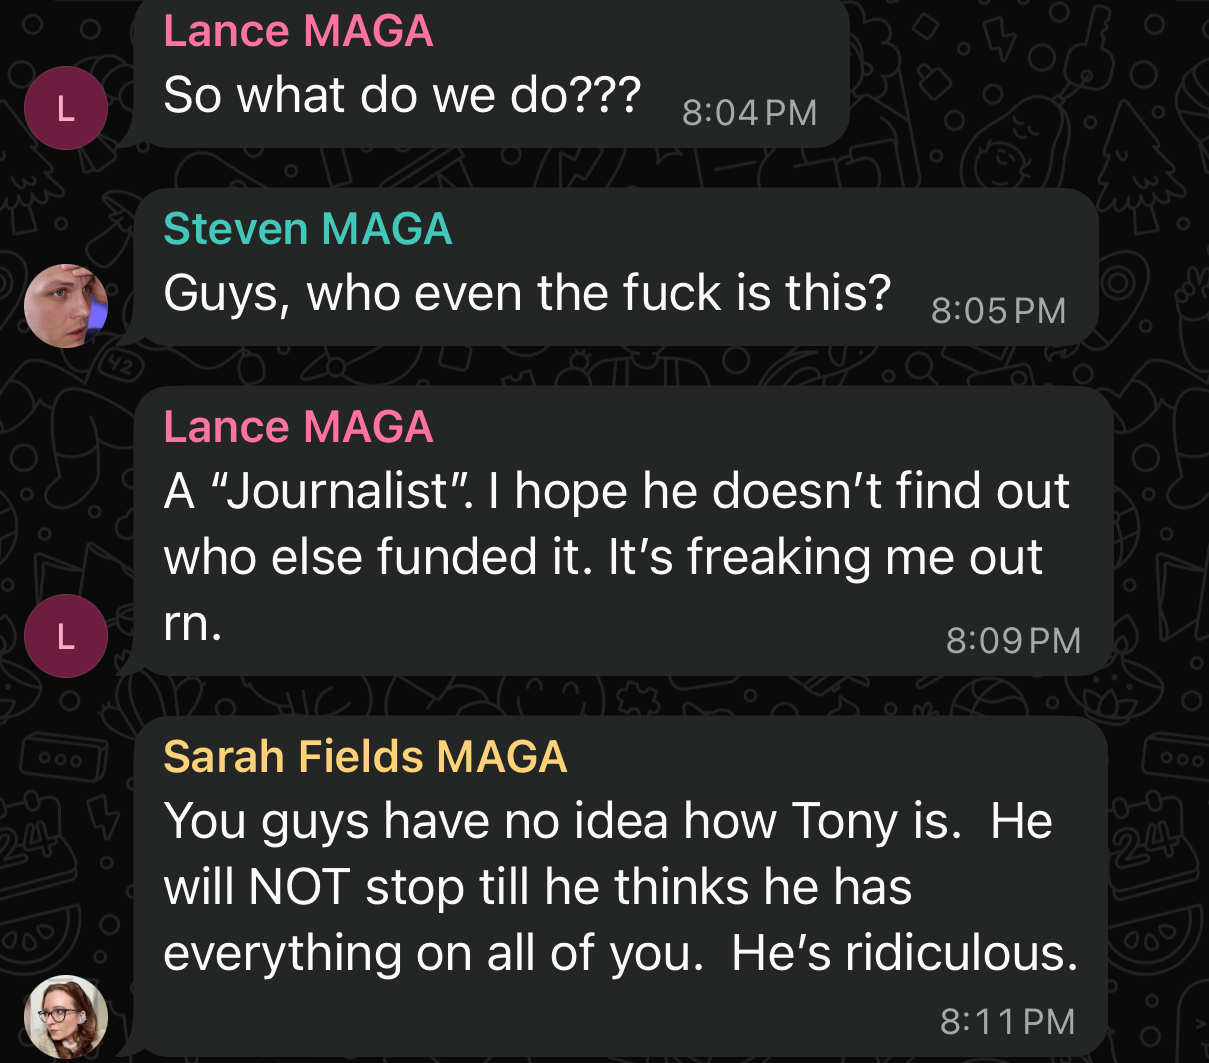Tap the 8:11 PM timestamp
Image resolution: width=1209 pixels, height=1063 pixels.
(1007, 1021)
